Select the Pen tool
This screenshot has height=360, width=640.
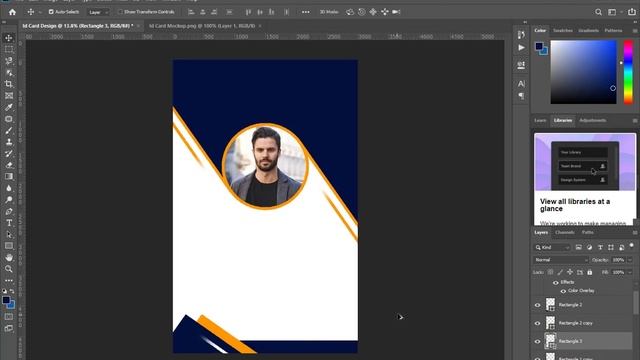pyautogui.click(x=9, y=211)
